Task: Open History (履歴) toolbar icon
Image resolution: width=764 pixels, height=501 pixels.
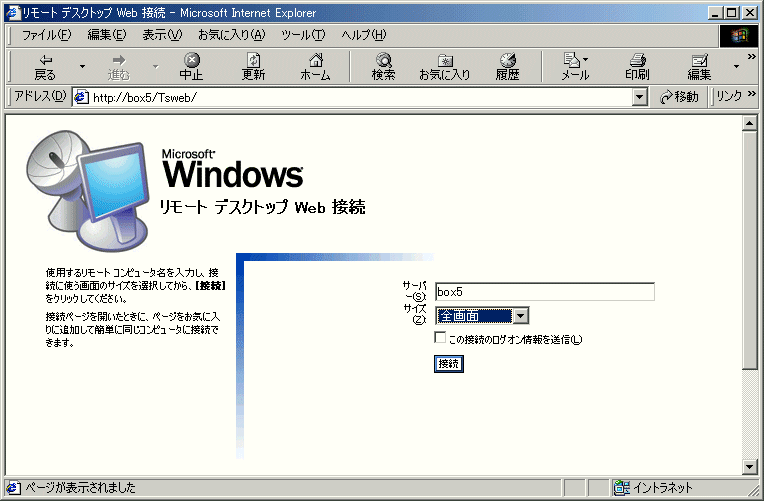Action: (507, 66)
